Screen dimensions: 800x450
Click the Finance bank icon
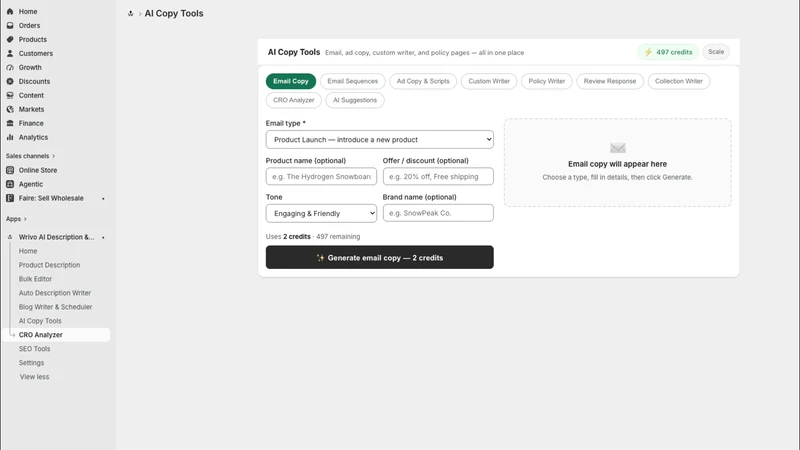(x=10, y=123)
